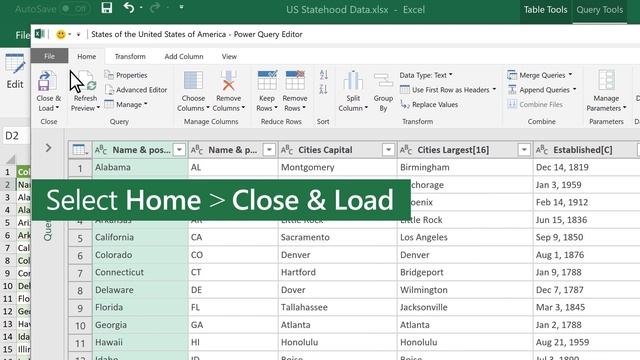Select the Established[C] column header
This screenshot has width=640, height=360.
point(586,150)
